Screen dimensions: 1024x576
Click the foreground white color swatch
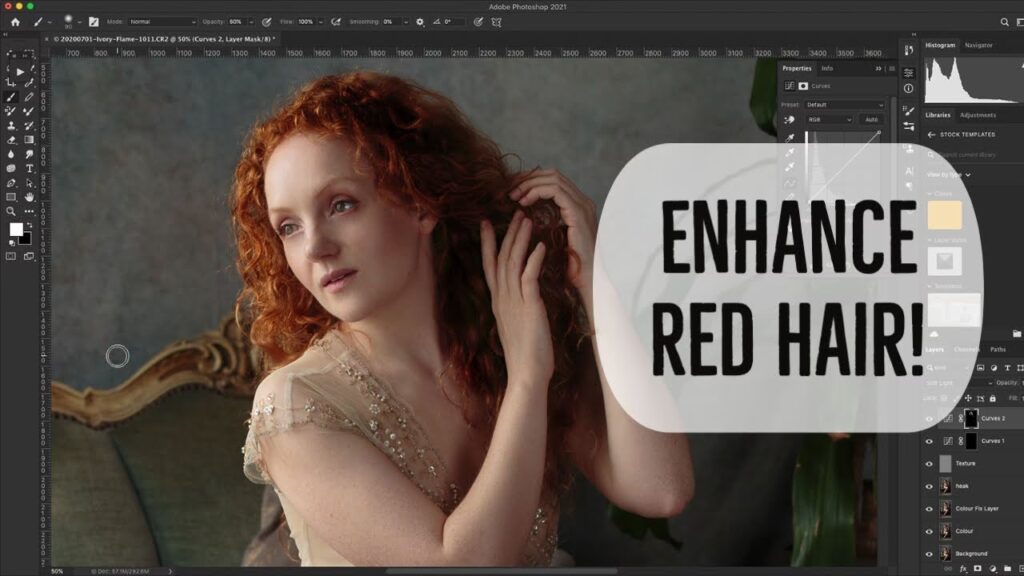click(x=16, y=229)
